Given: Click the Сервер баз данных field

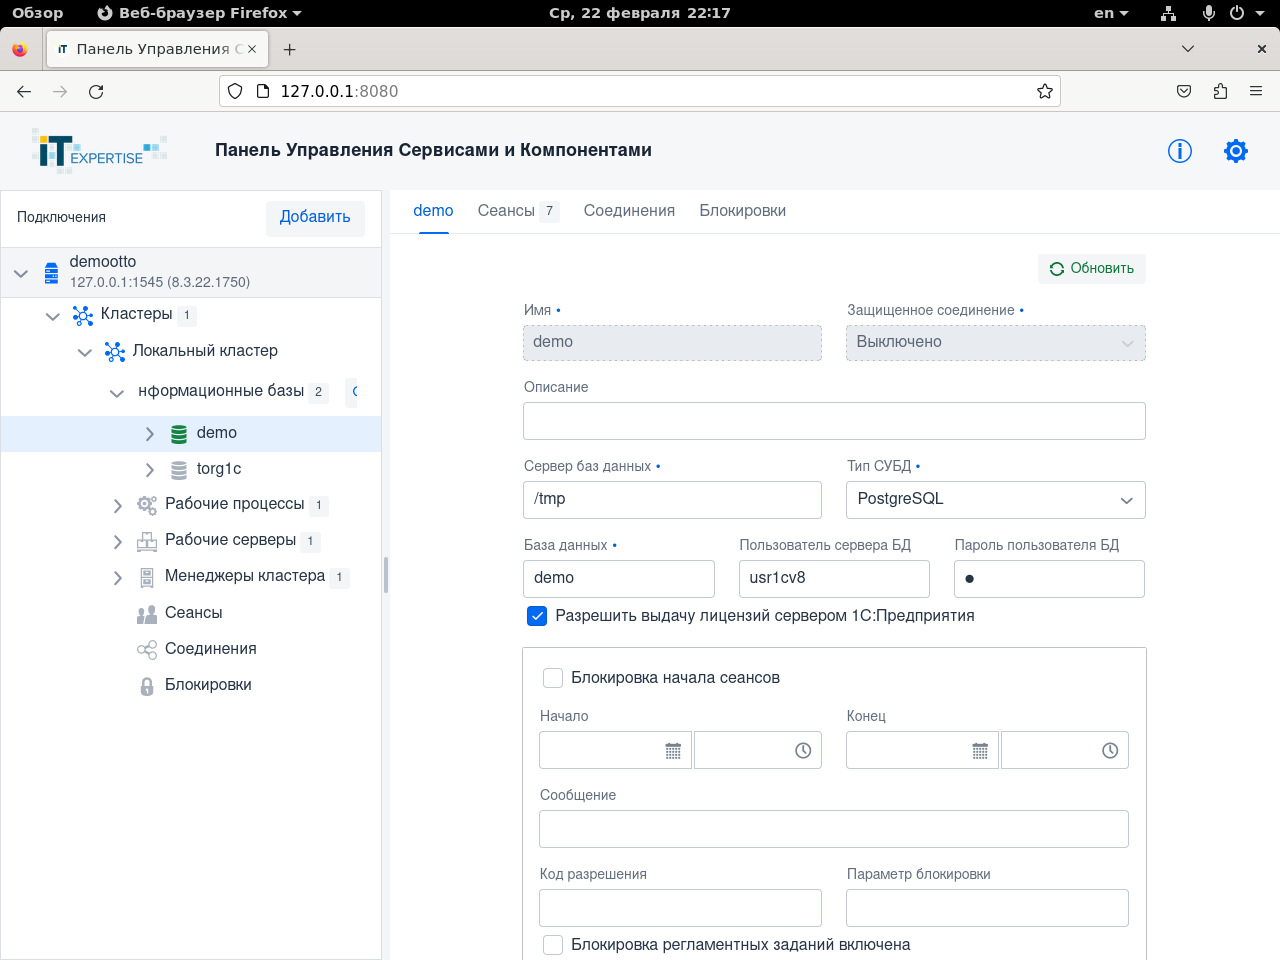Looking at the screenshot, I should click(672, 500).
